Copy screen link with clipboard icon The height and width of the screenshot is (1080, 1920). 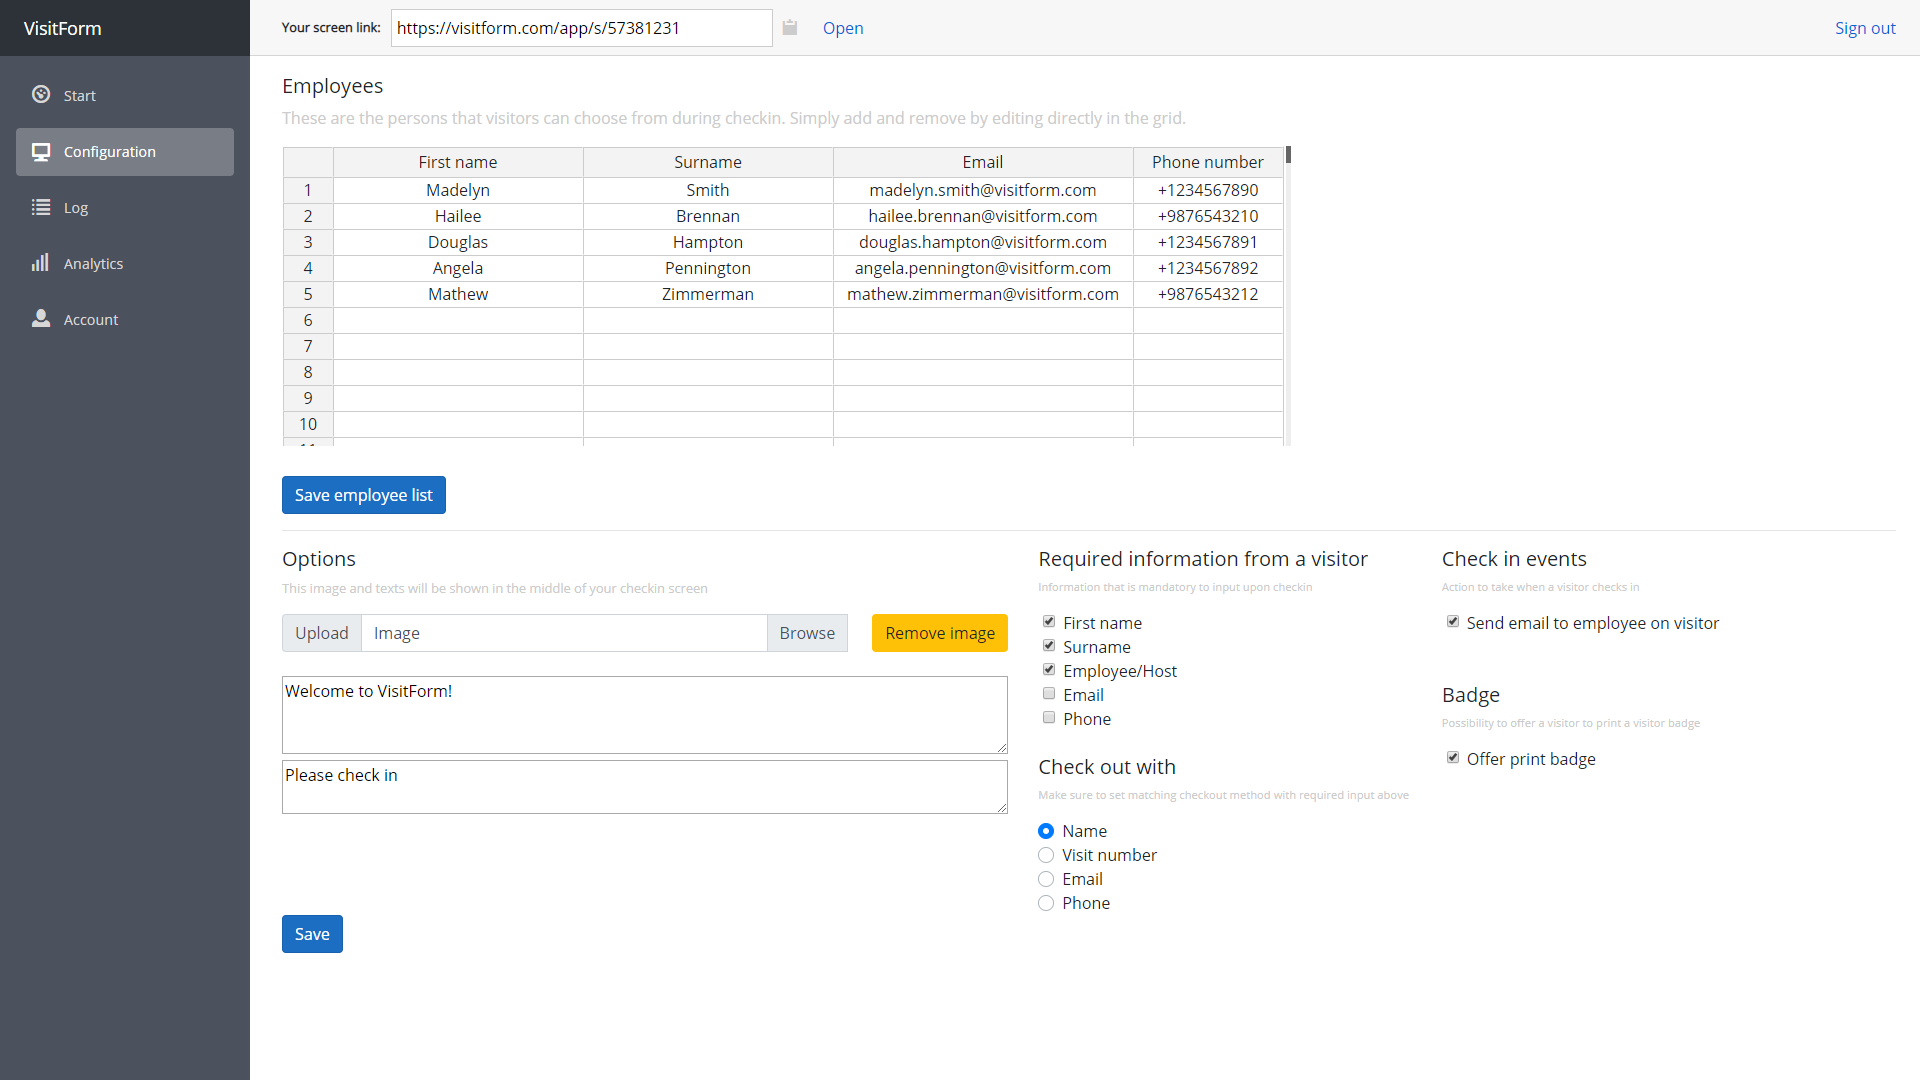coord(790,28)
